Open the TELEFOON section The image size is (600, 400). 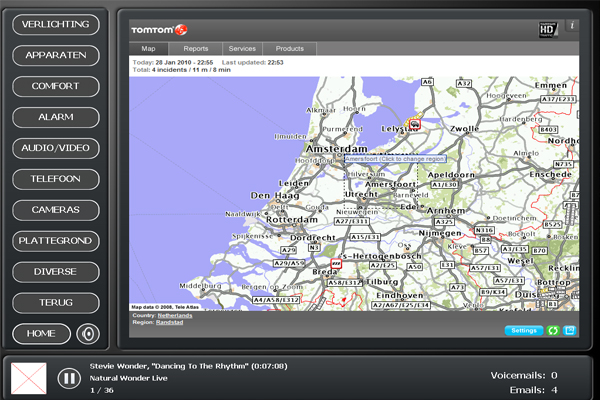(x=56, y=179)
